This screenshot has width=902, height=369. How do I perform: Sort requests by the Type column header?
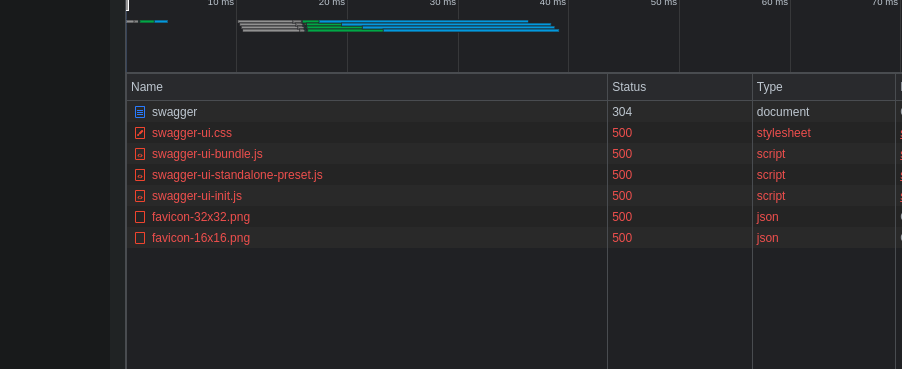click(824, 87)
